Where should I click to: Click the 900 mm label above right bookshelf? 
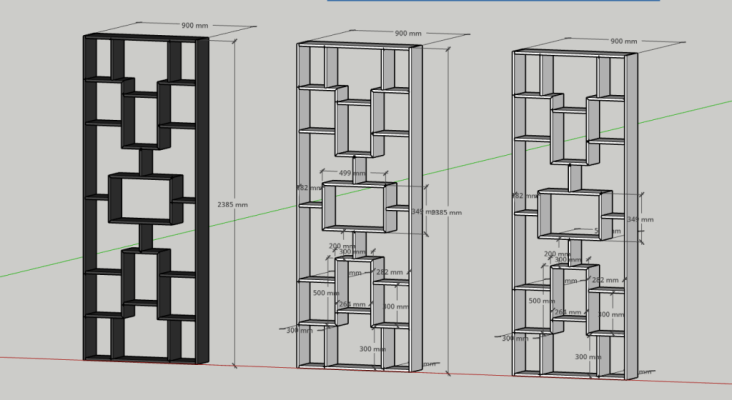(x=623, y=41)
